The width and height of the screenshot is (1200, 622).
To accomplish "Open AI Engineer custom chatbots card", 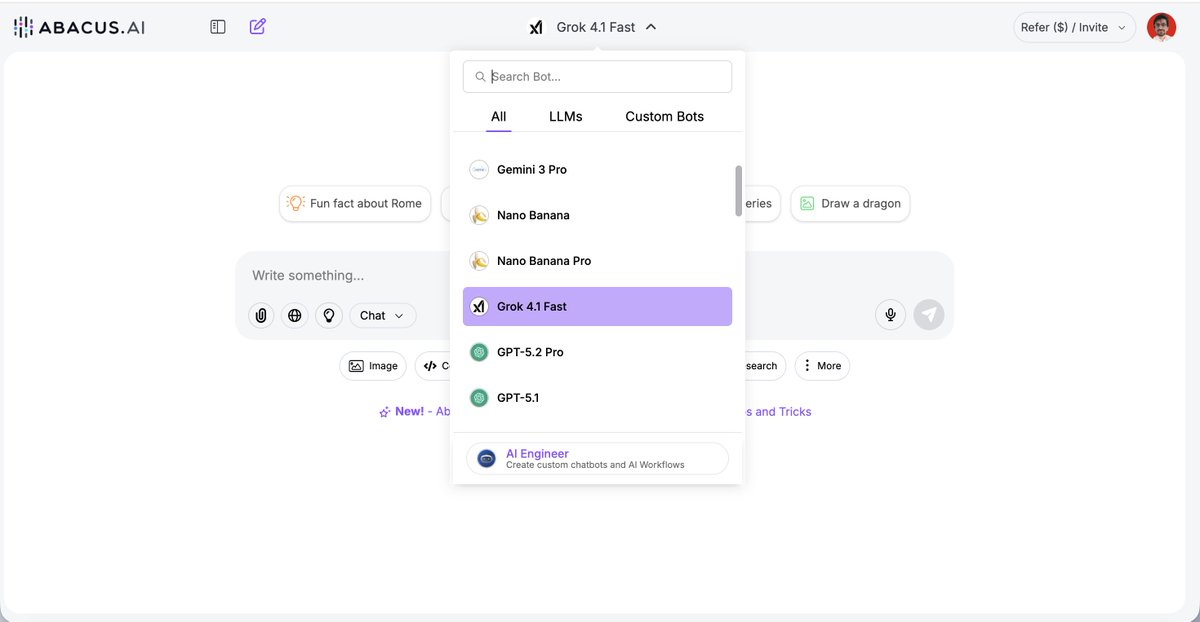I will click(597, 459).
